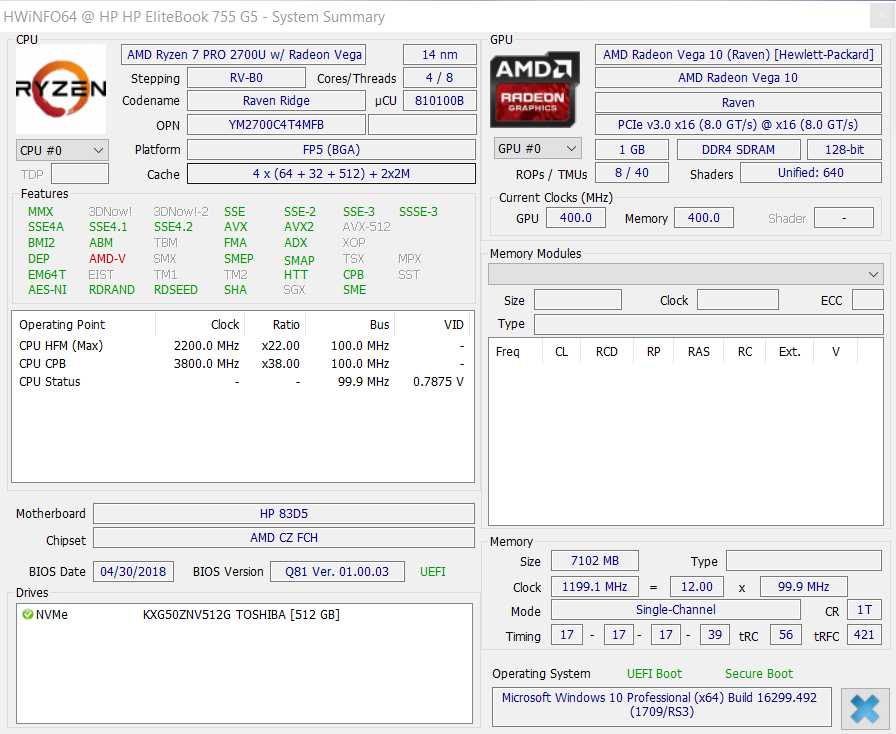Click the GPU memory size 1 GB field
Screen dimensions: 896x734
click(x=632, y=150)
